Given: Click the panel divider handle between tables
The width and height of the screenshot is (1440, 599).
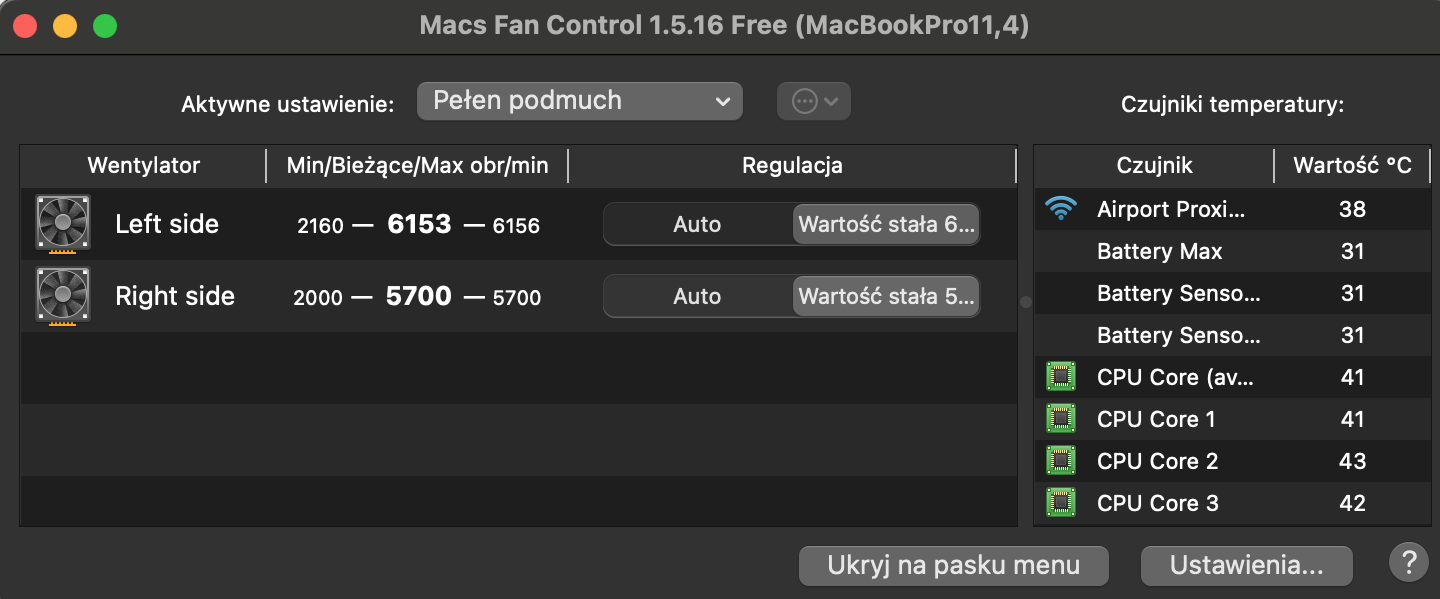Looking at the screenshot, I should pos(1025,301).
